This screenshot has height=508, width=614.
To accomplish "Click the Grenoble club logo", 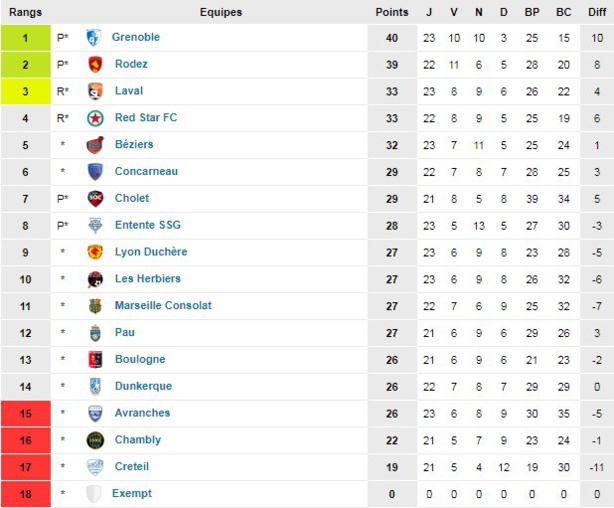I will (x=94, y=38).
